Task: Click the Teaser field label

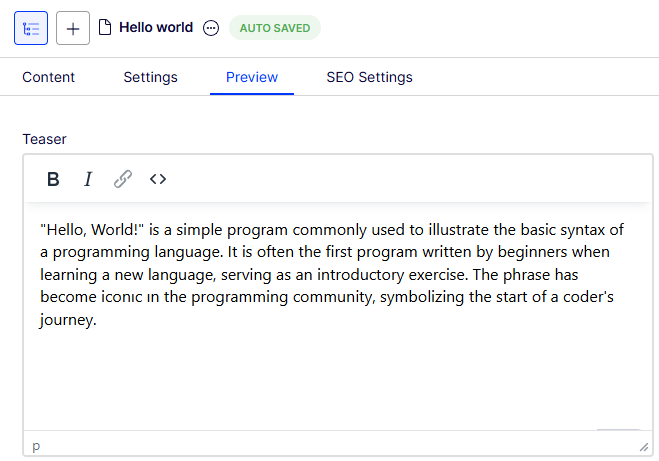Action: point(45,139)
